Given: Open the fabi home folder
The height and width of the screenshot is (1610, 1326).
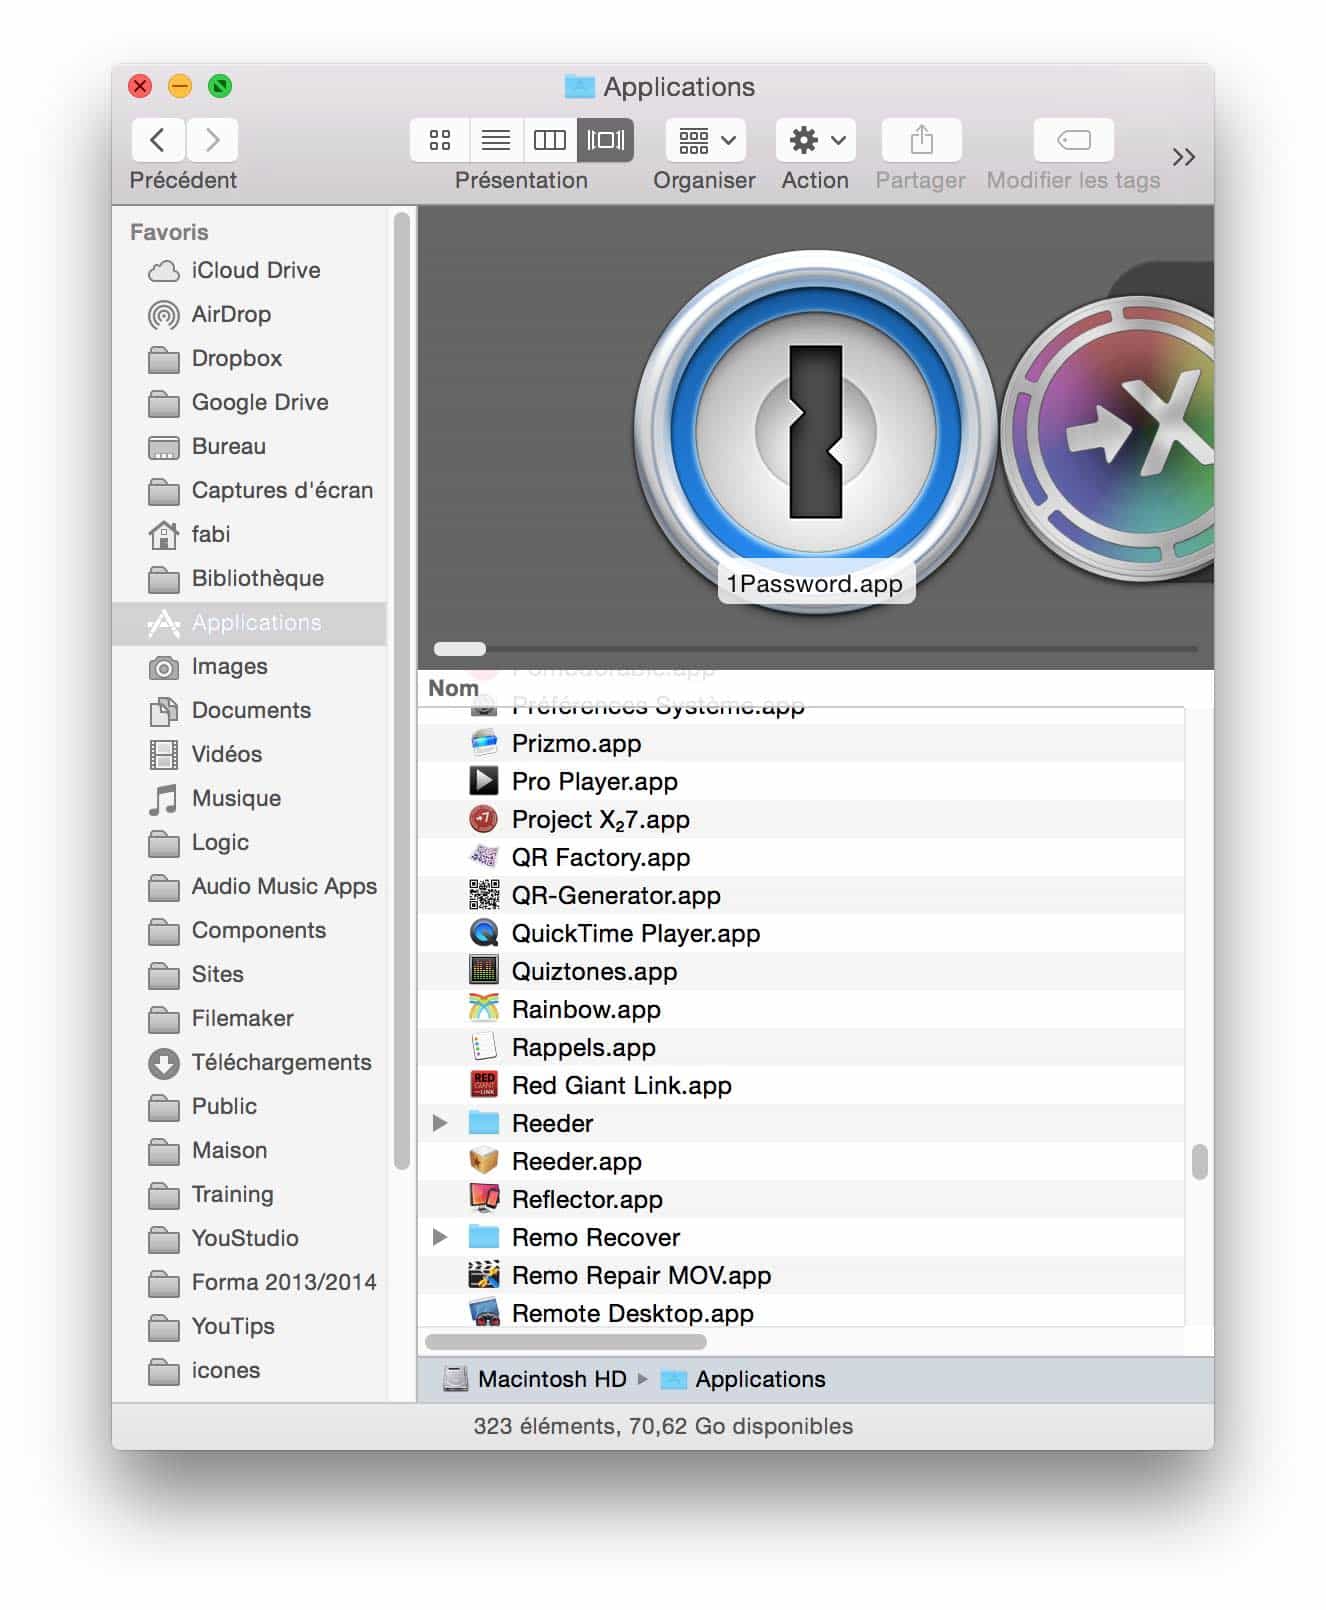Looking at the screenshot, I should tap(250, 534).
